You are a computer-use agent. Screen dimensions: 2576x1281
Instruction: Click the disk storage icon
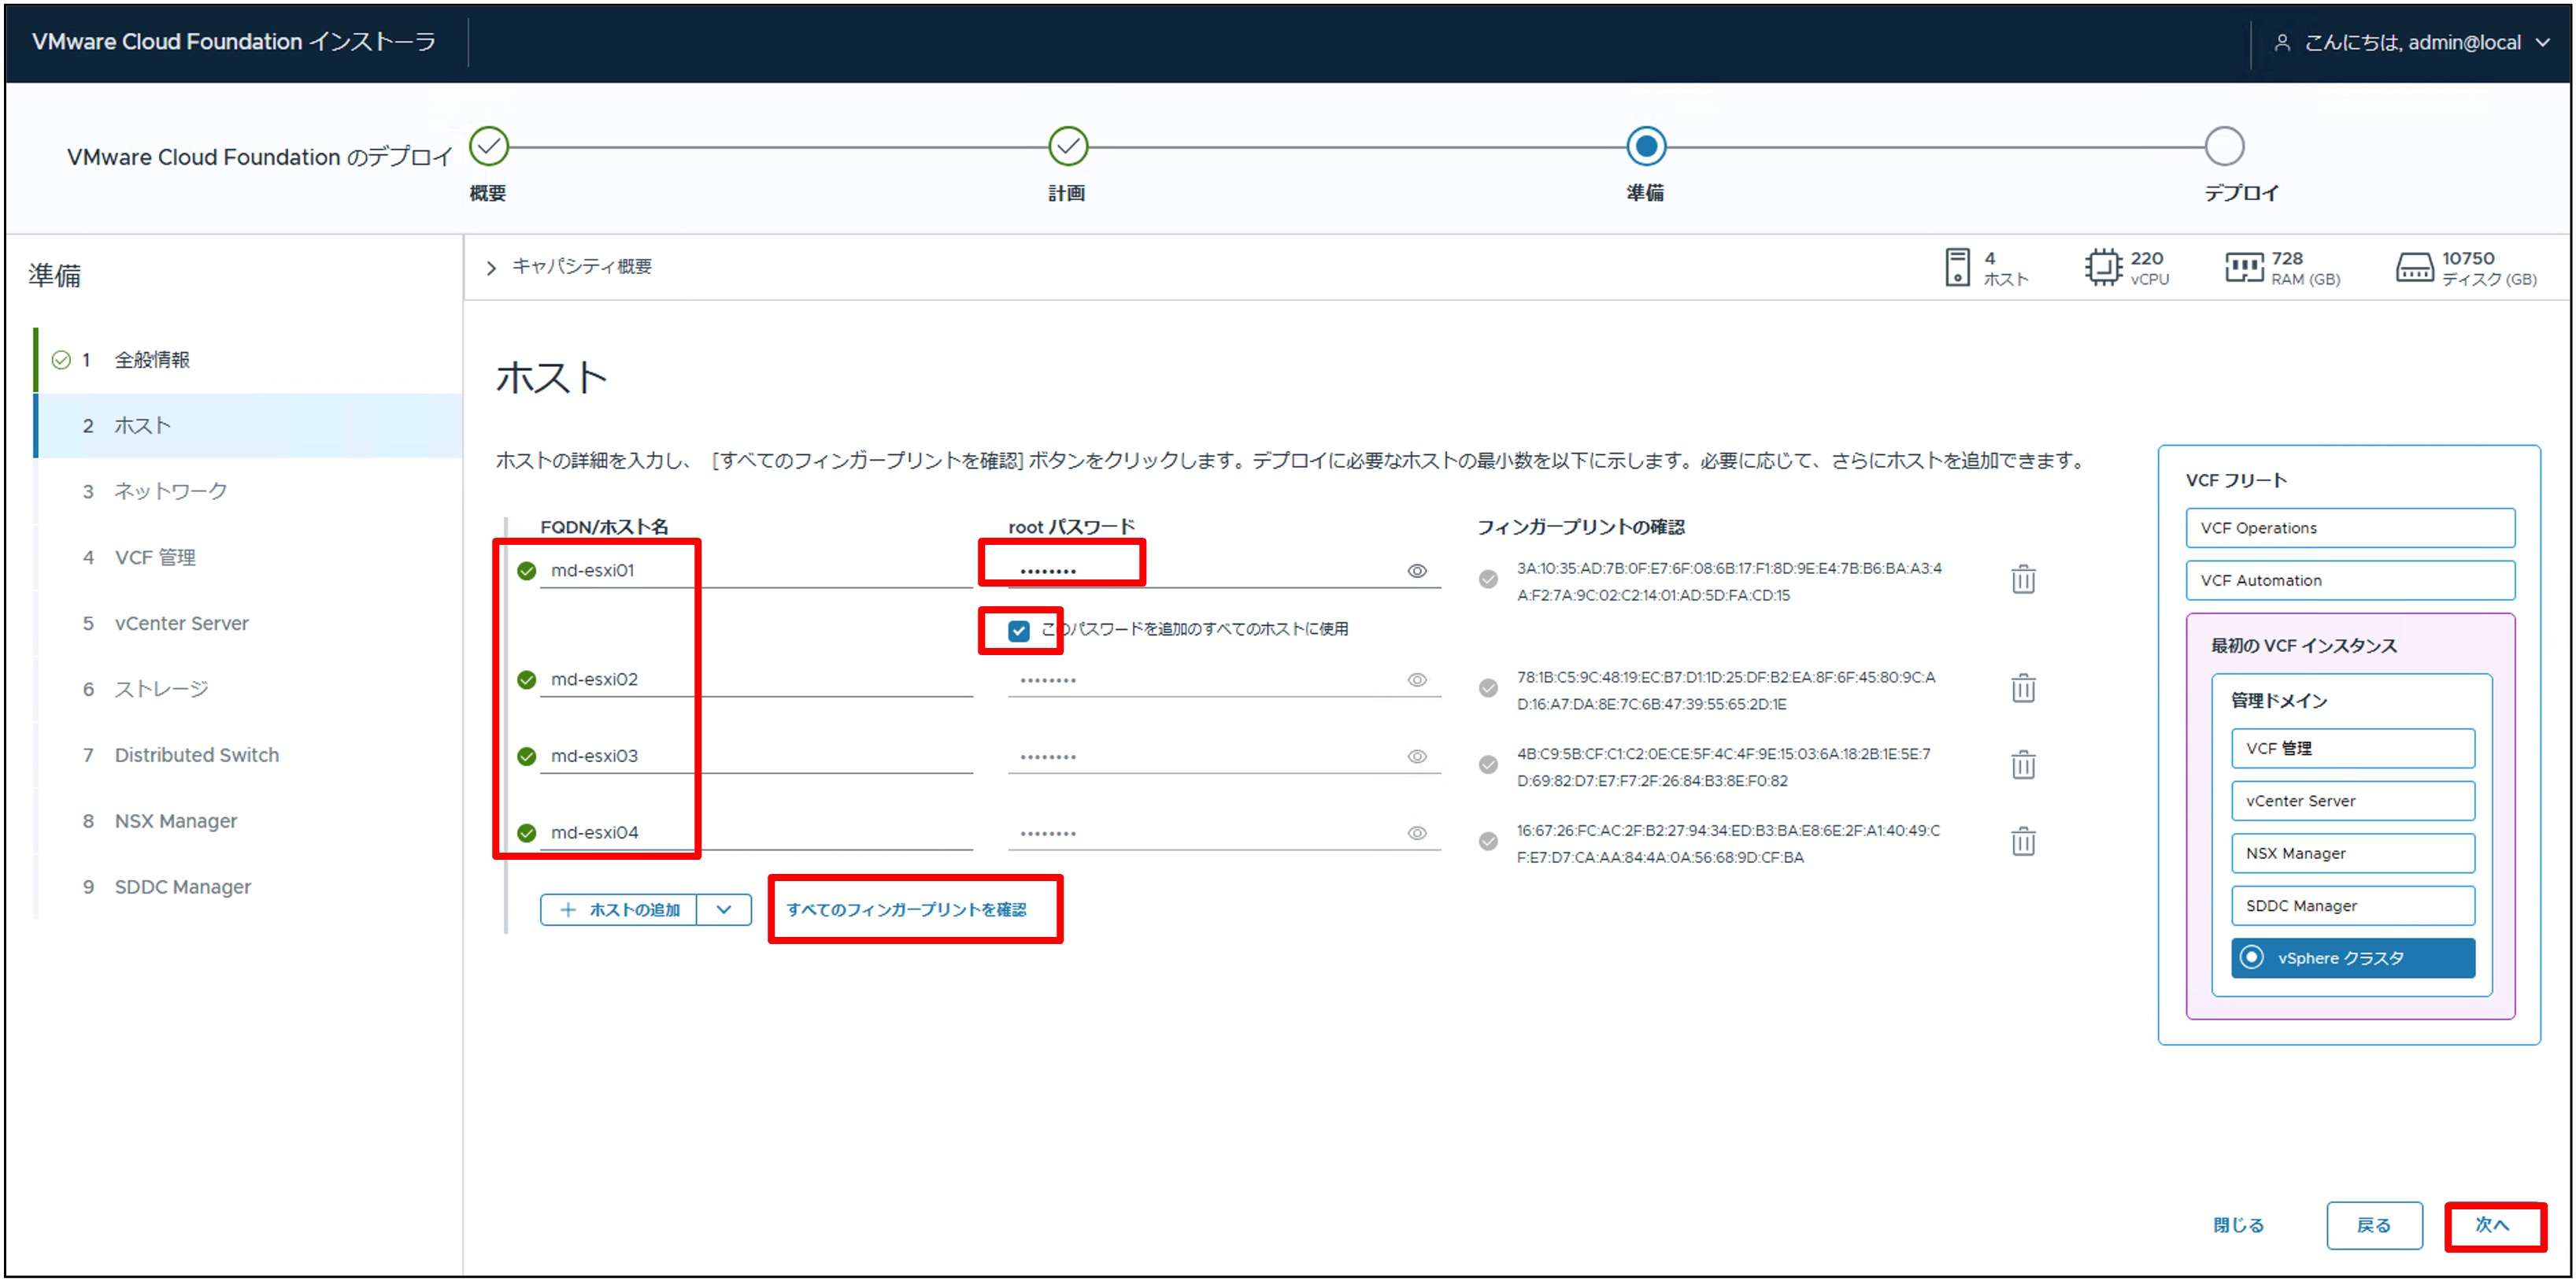[2415, 268]
